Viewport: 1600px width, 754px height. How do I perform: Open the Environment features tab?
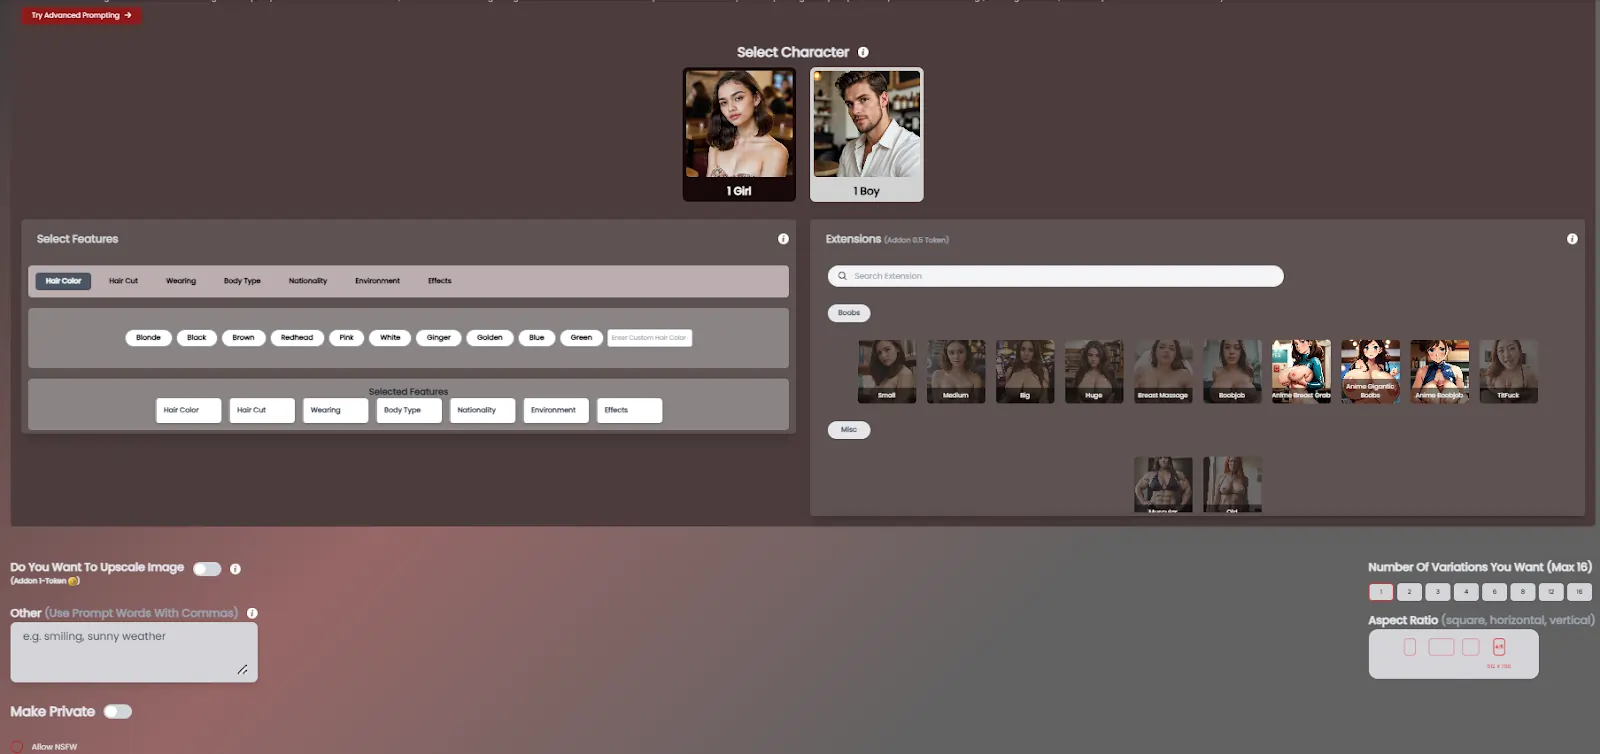(x=377, y=281)
